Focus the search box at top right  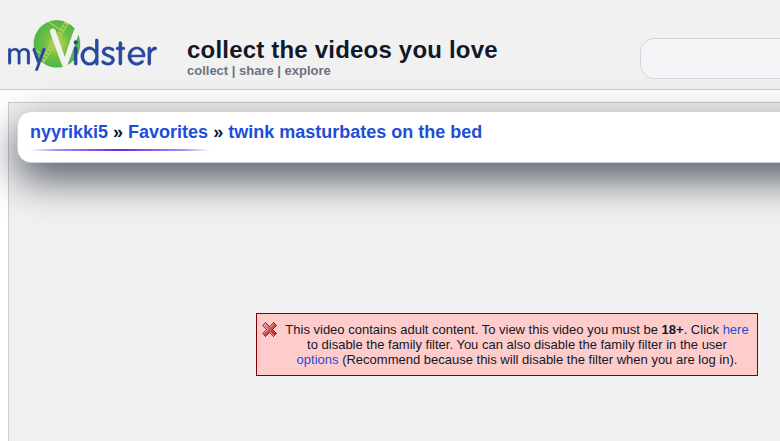tap(710, 58)
